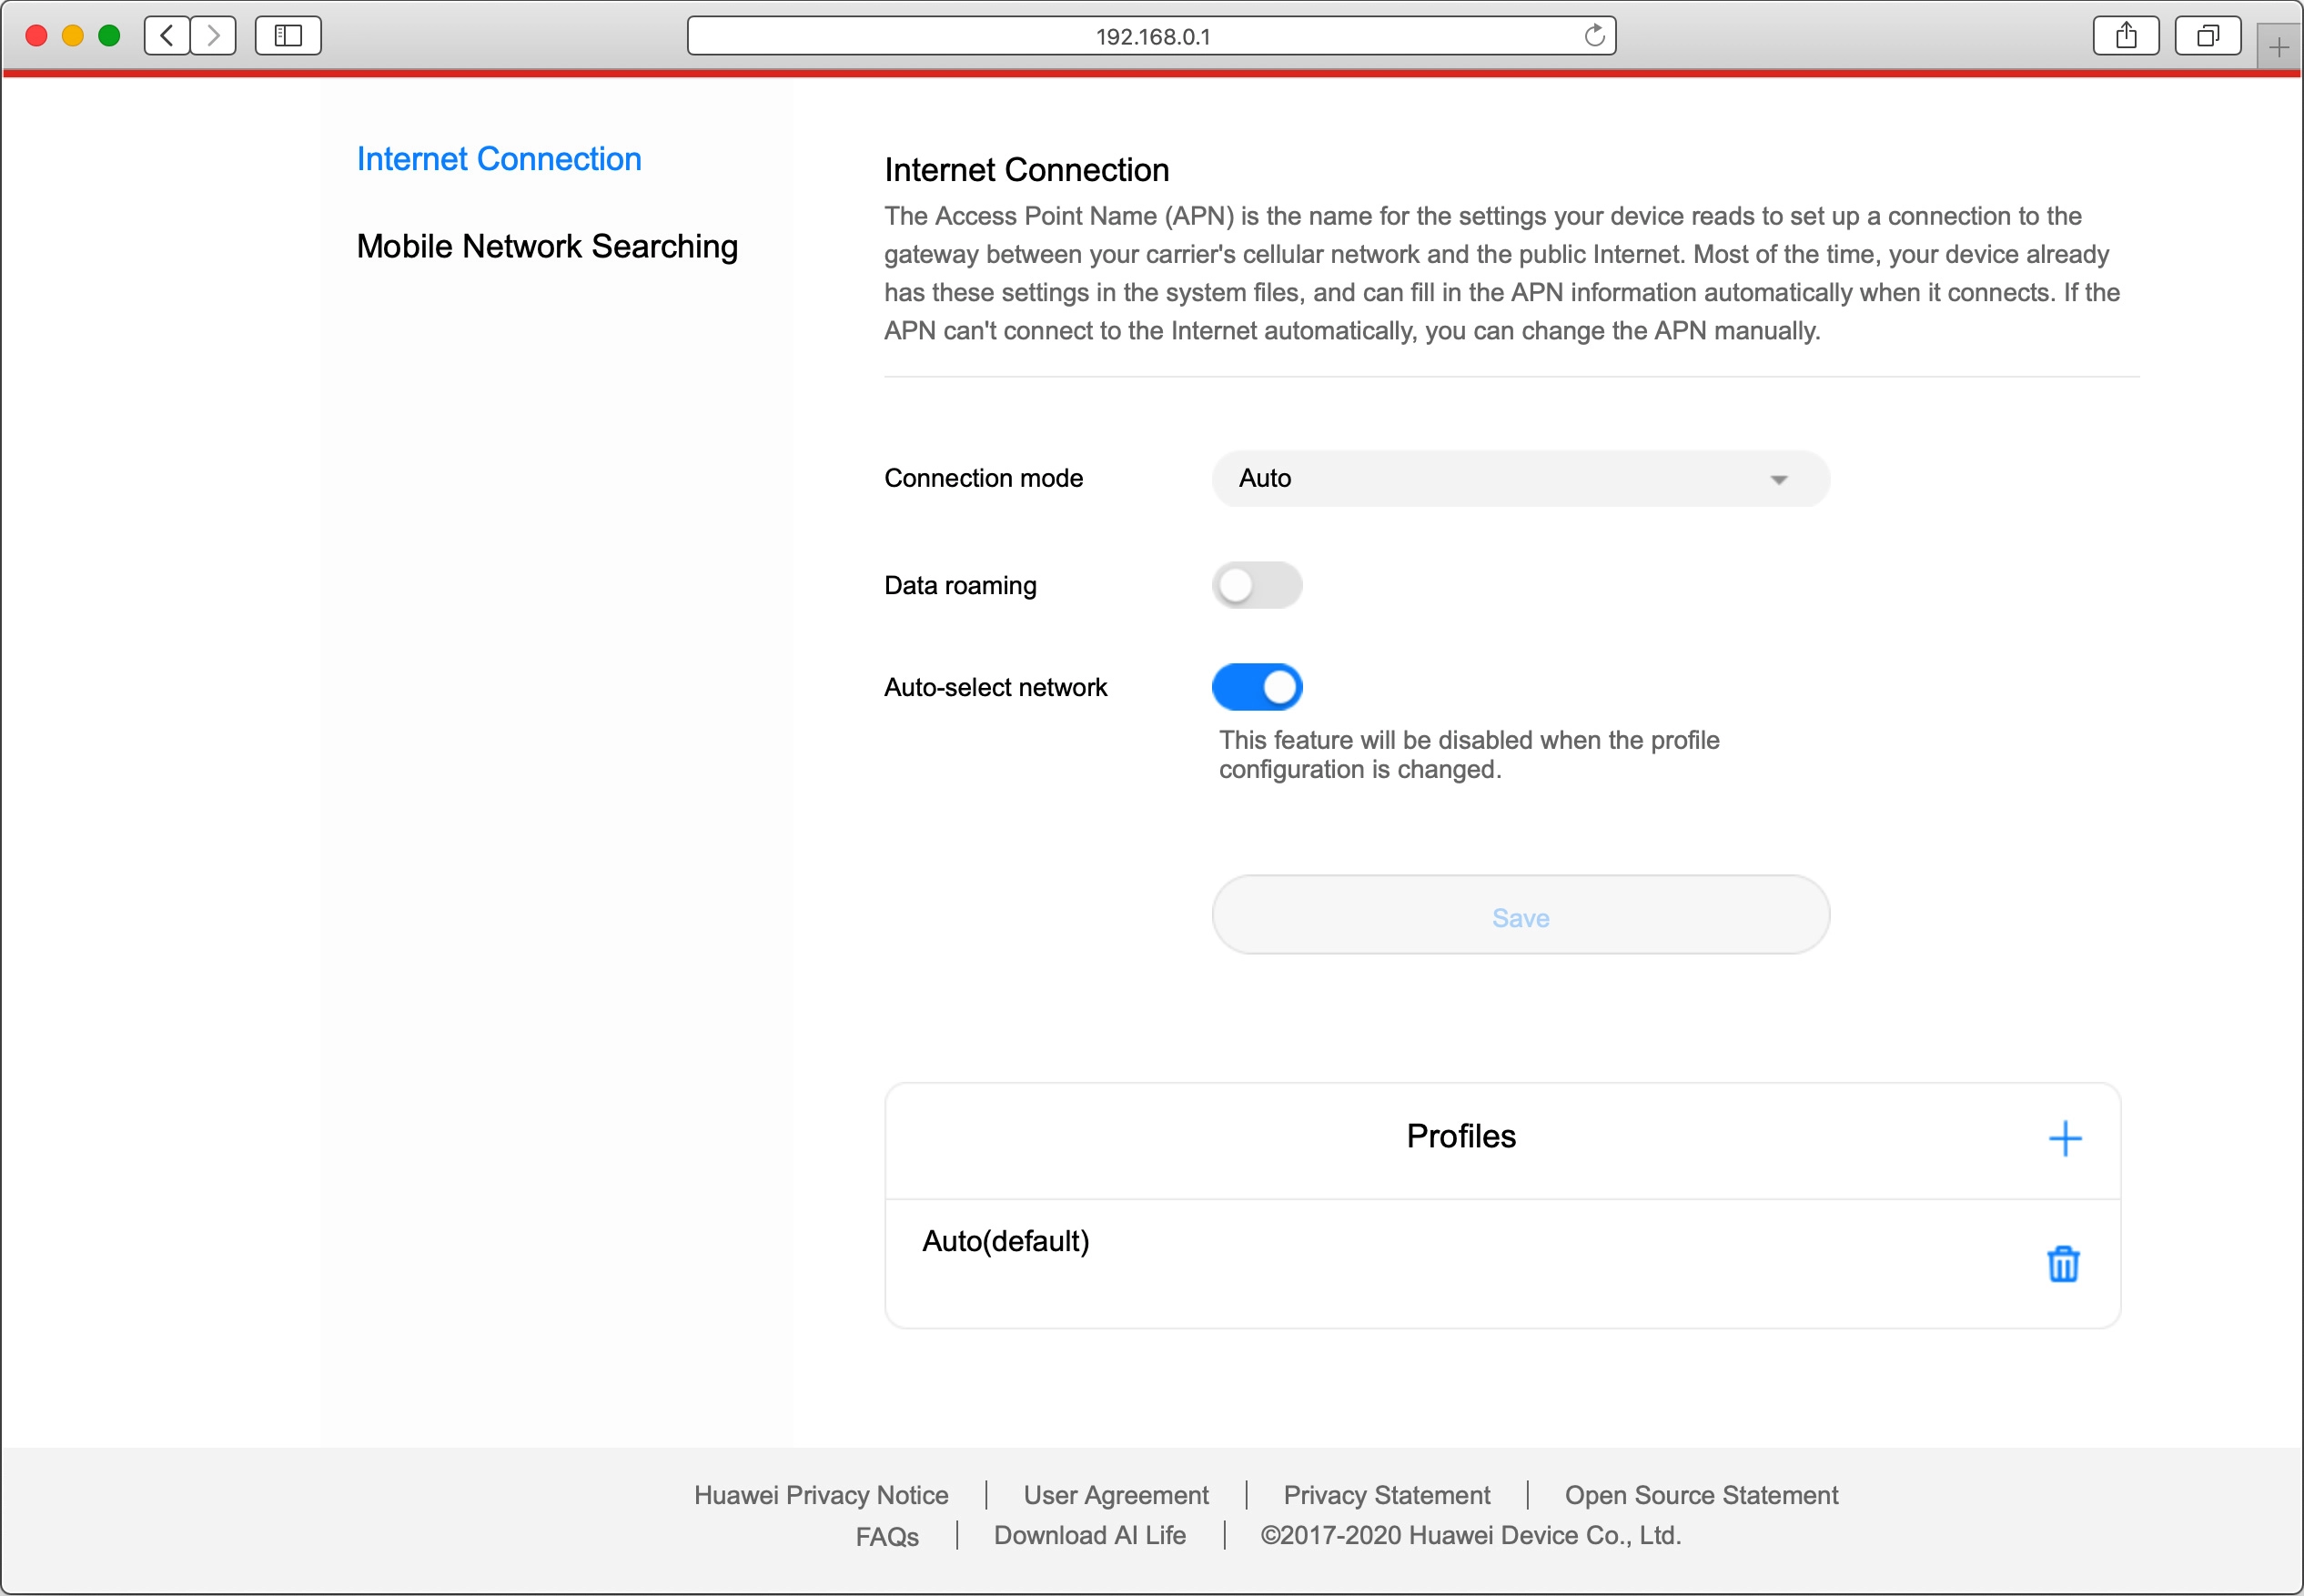Open the FAQs footer link
The image size is (2304, 1596).
coord(886,1536)
